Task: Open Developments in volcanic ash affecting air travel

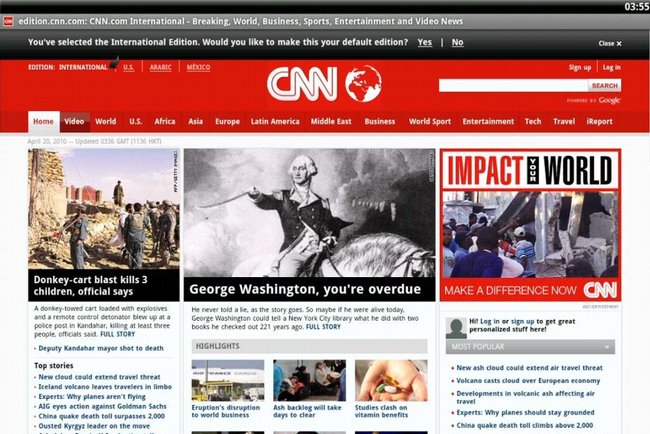Action: tap(525, 397)
